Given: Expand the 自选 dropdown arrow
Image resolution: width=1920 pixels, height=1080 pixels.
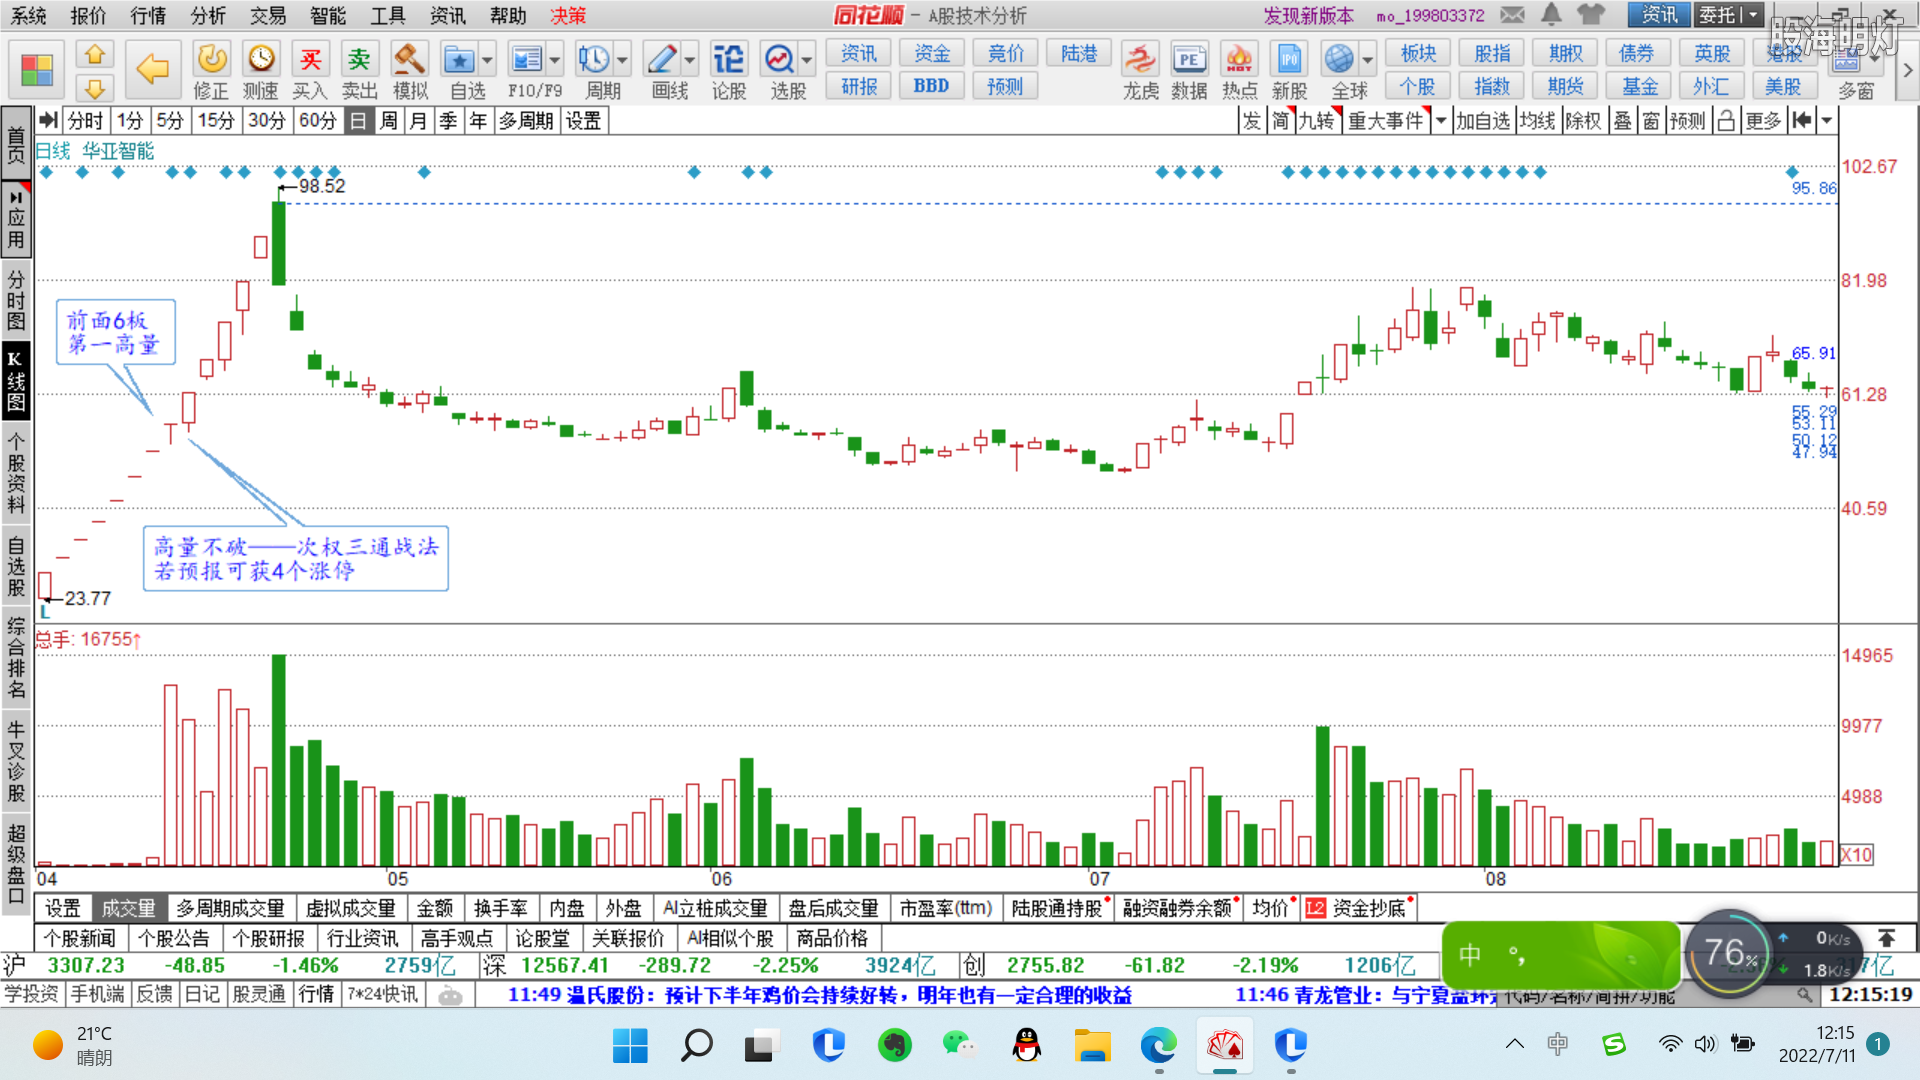Looking at the screenshot, I should 487,60.
